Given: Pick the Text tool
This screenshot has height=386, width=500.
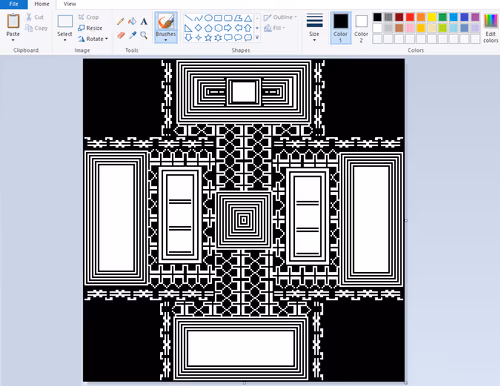Looking at the screenshot, I should 144,22.
